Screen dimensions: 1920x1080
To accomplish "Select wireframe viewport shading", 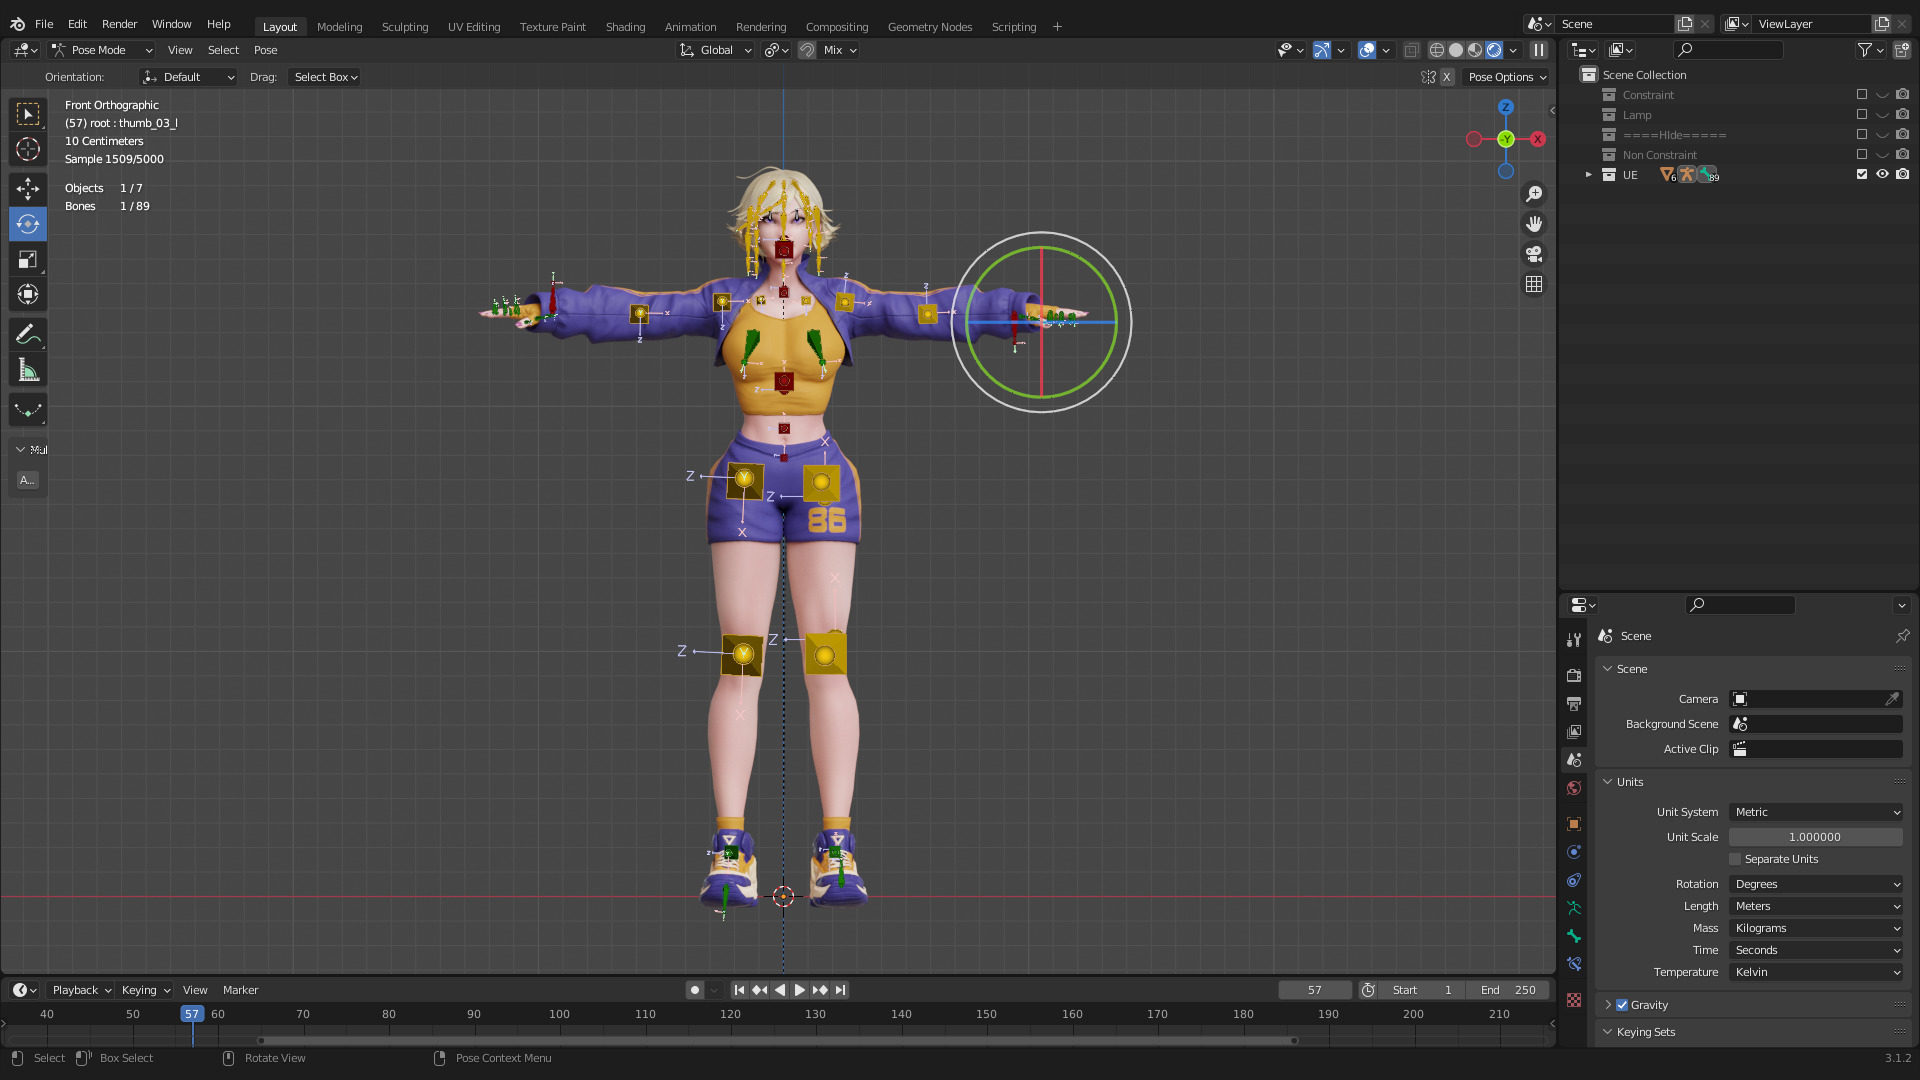I will point(1437,50).
